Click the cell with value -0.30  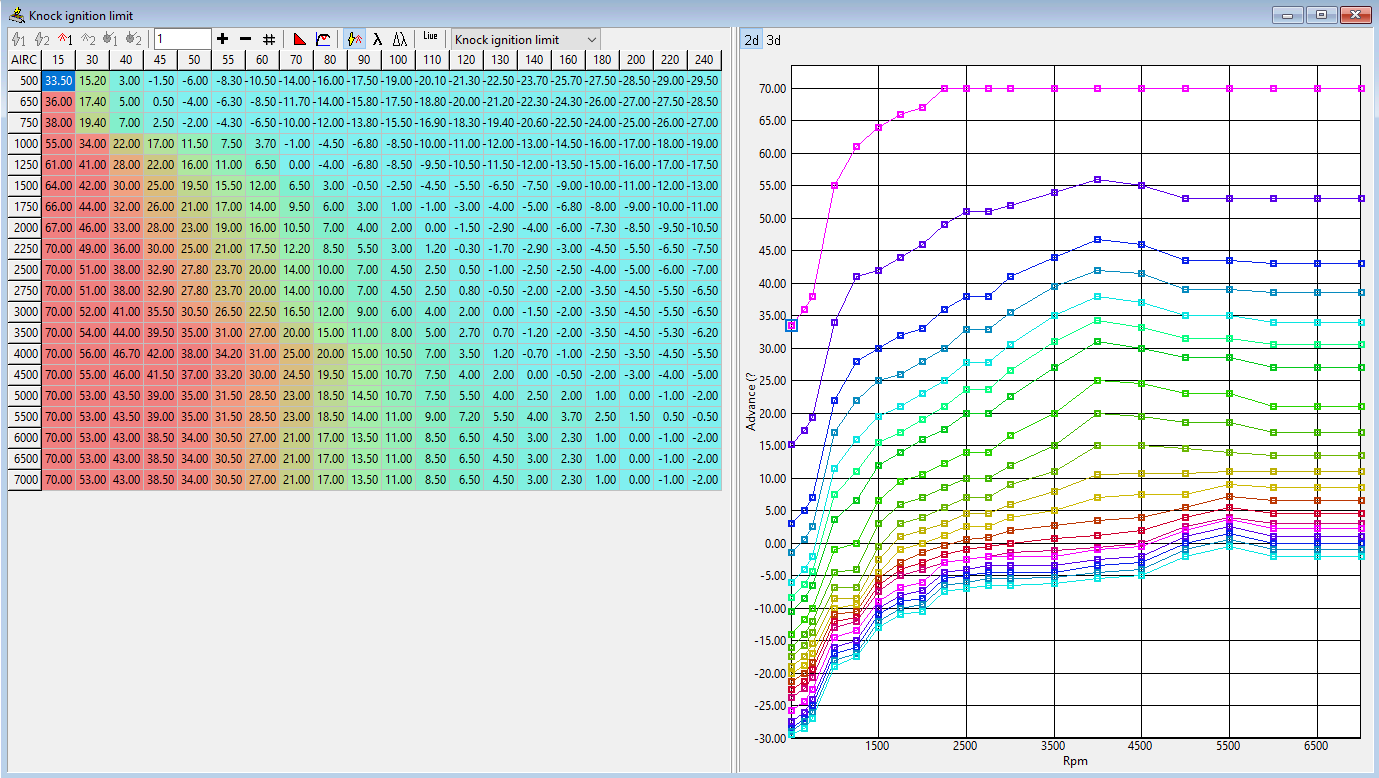466,248
